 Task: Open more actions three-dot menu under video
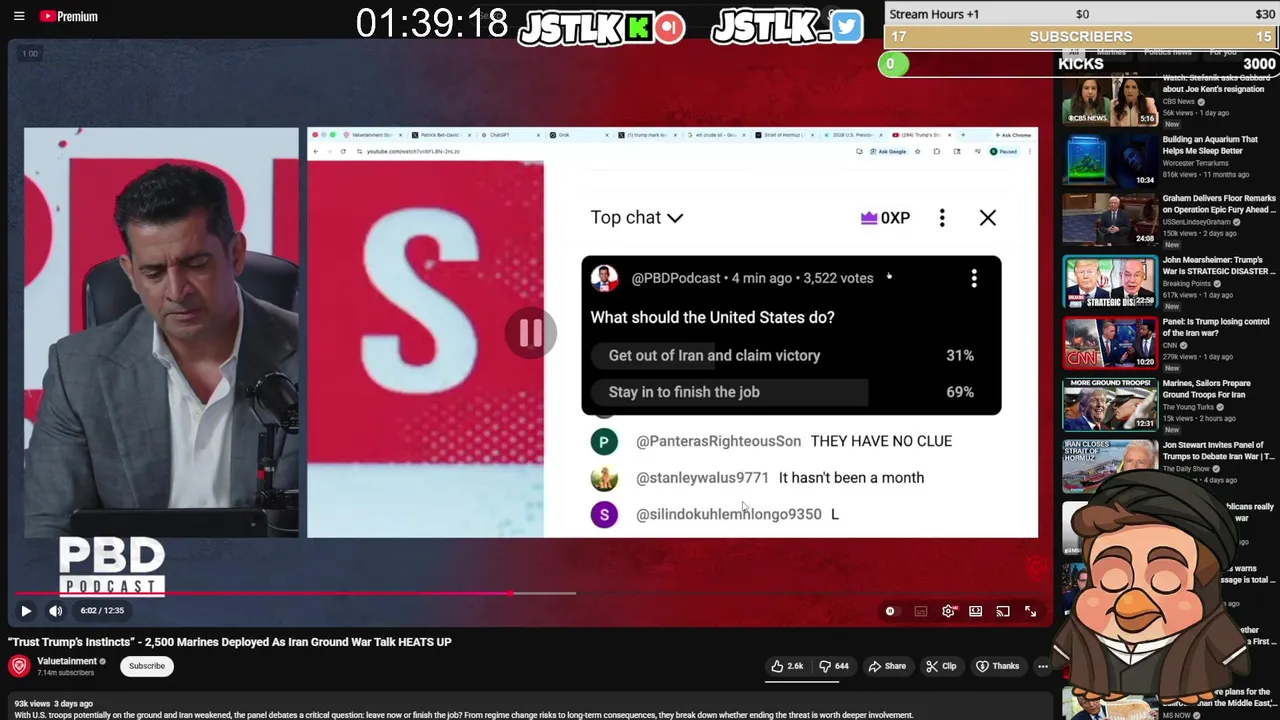click(x=1042, y=666)
